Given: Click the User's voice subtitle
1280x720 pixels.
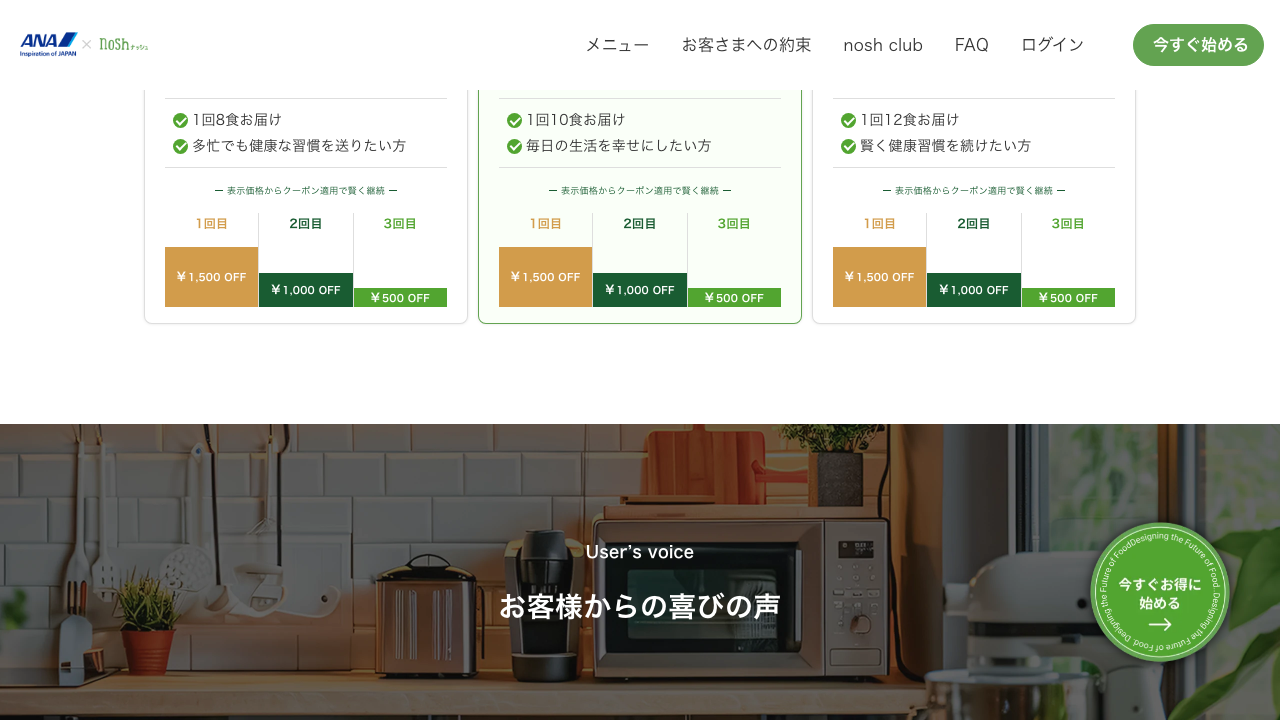Looking at the screenshot, I should coord(640,552).
